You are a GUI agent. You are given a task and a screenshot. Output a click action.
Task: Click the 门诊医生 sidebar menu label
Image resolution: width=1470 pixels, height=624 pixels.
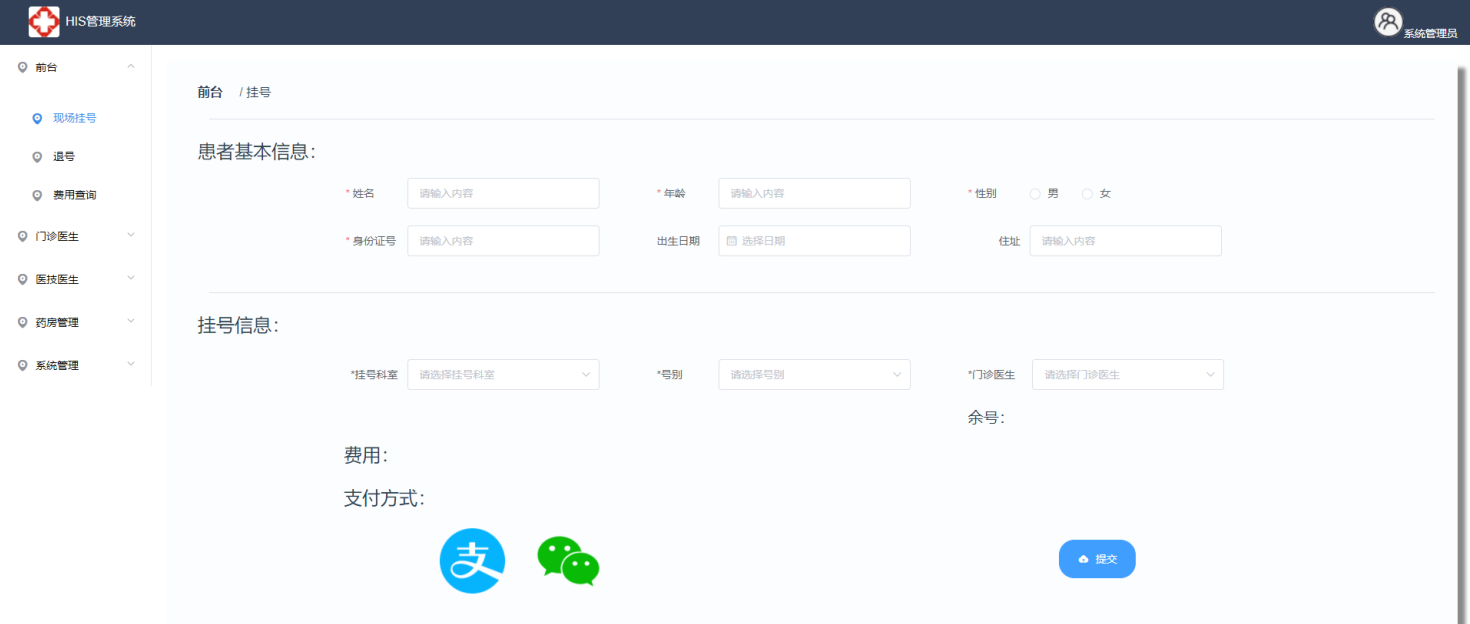coord(57,237)
